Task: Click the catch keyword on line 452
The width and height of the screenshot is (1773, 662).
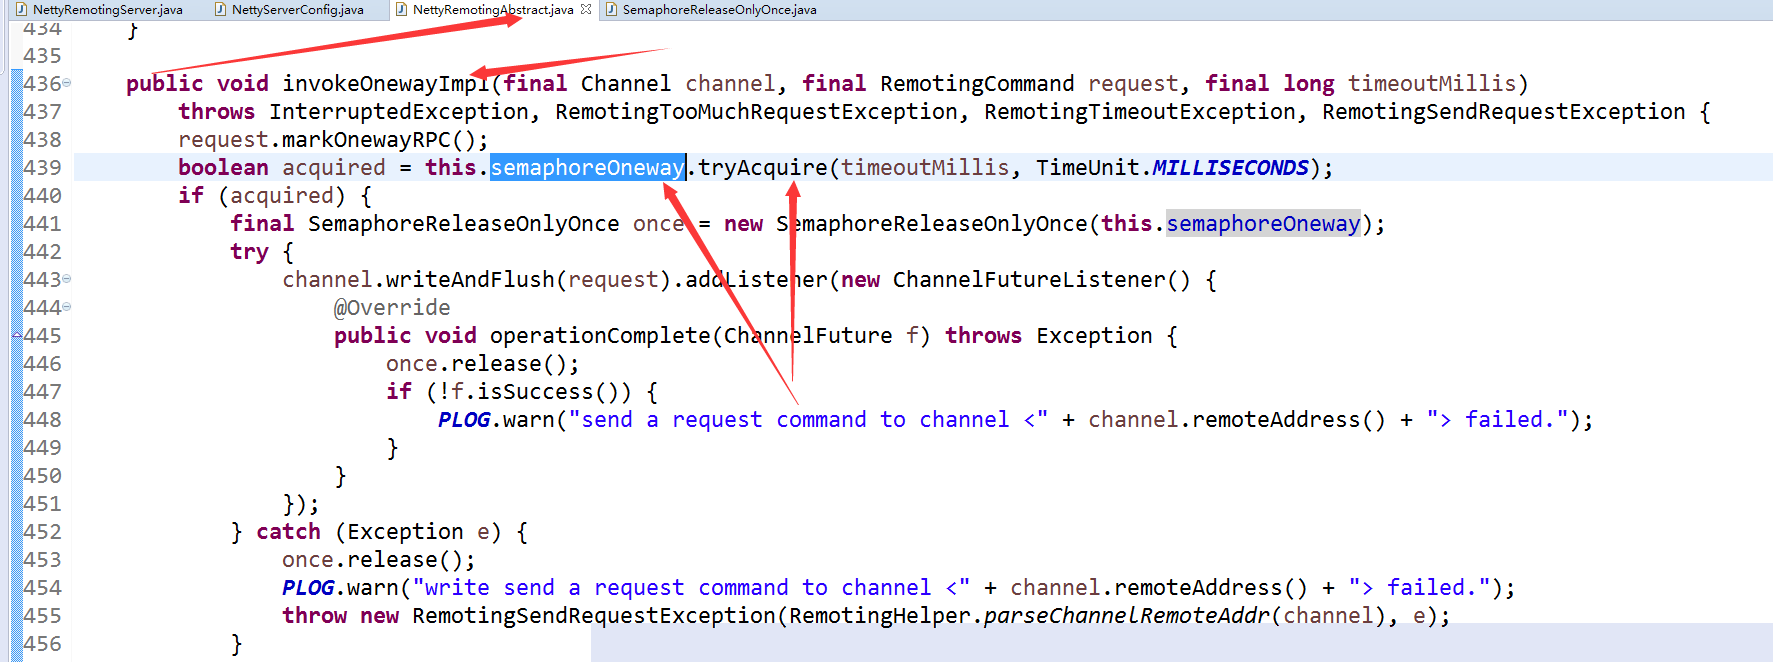Action: click(288, 532)
